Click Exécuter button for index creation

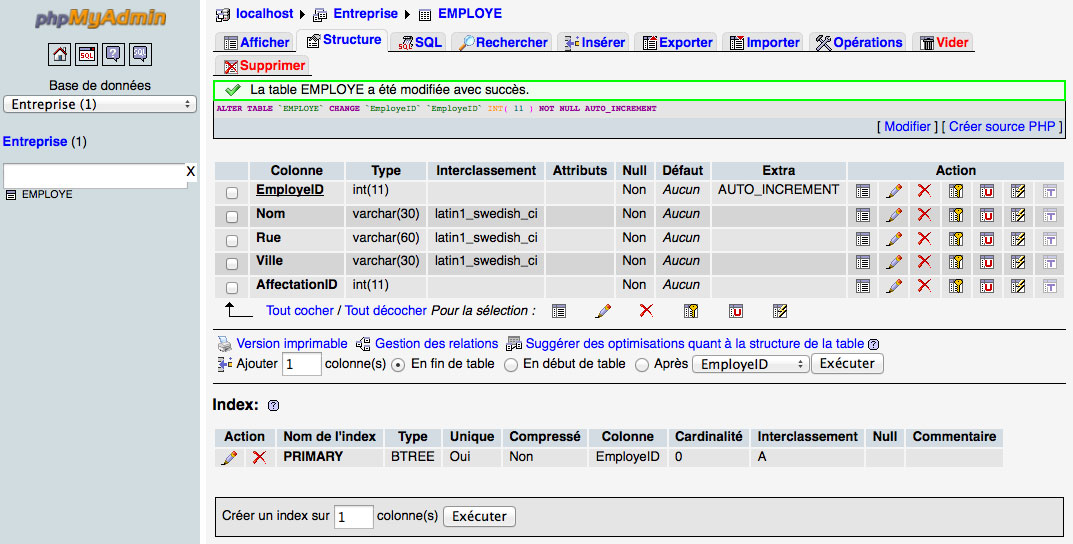[479, 517]
